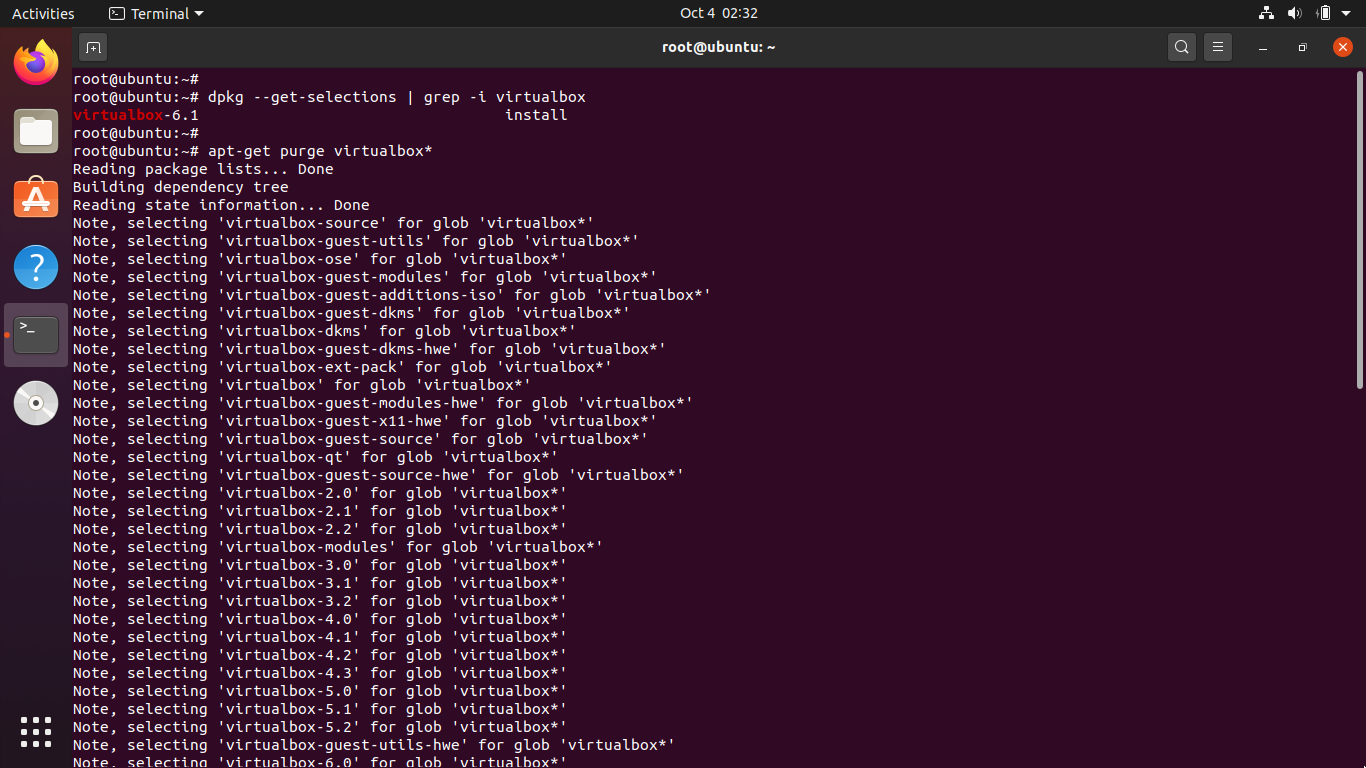This screenshot has width=1366, height=768.
Task: Click the 'virtualbox-guest-dkms-hwe' note line
Action: (x=370, y=349)
